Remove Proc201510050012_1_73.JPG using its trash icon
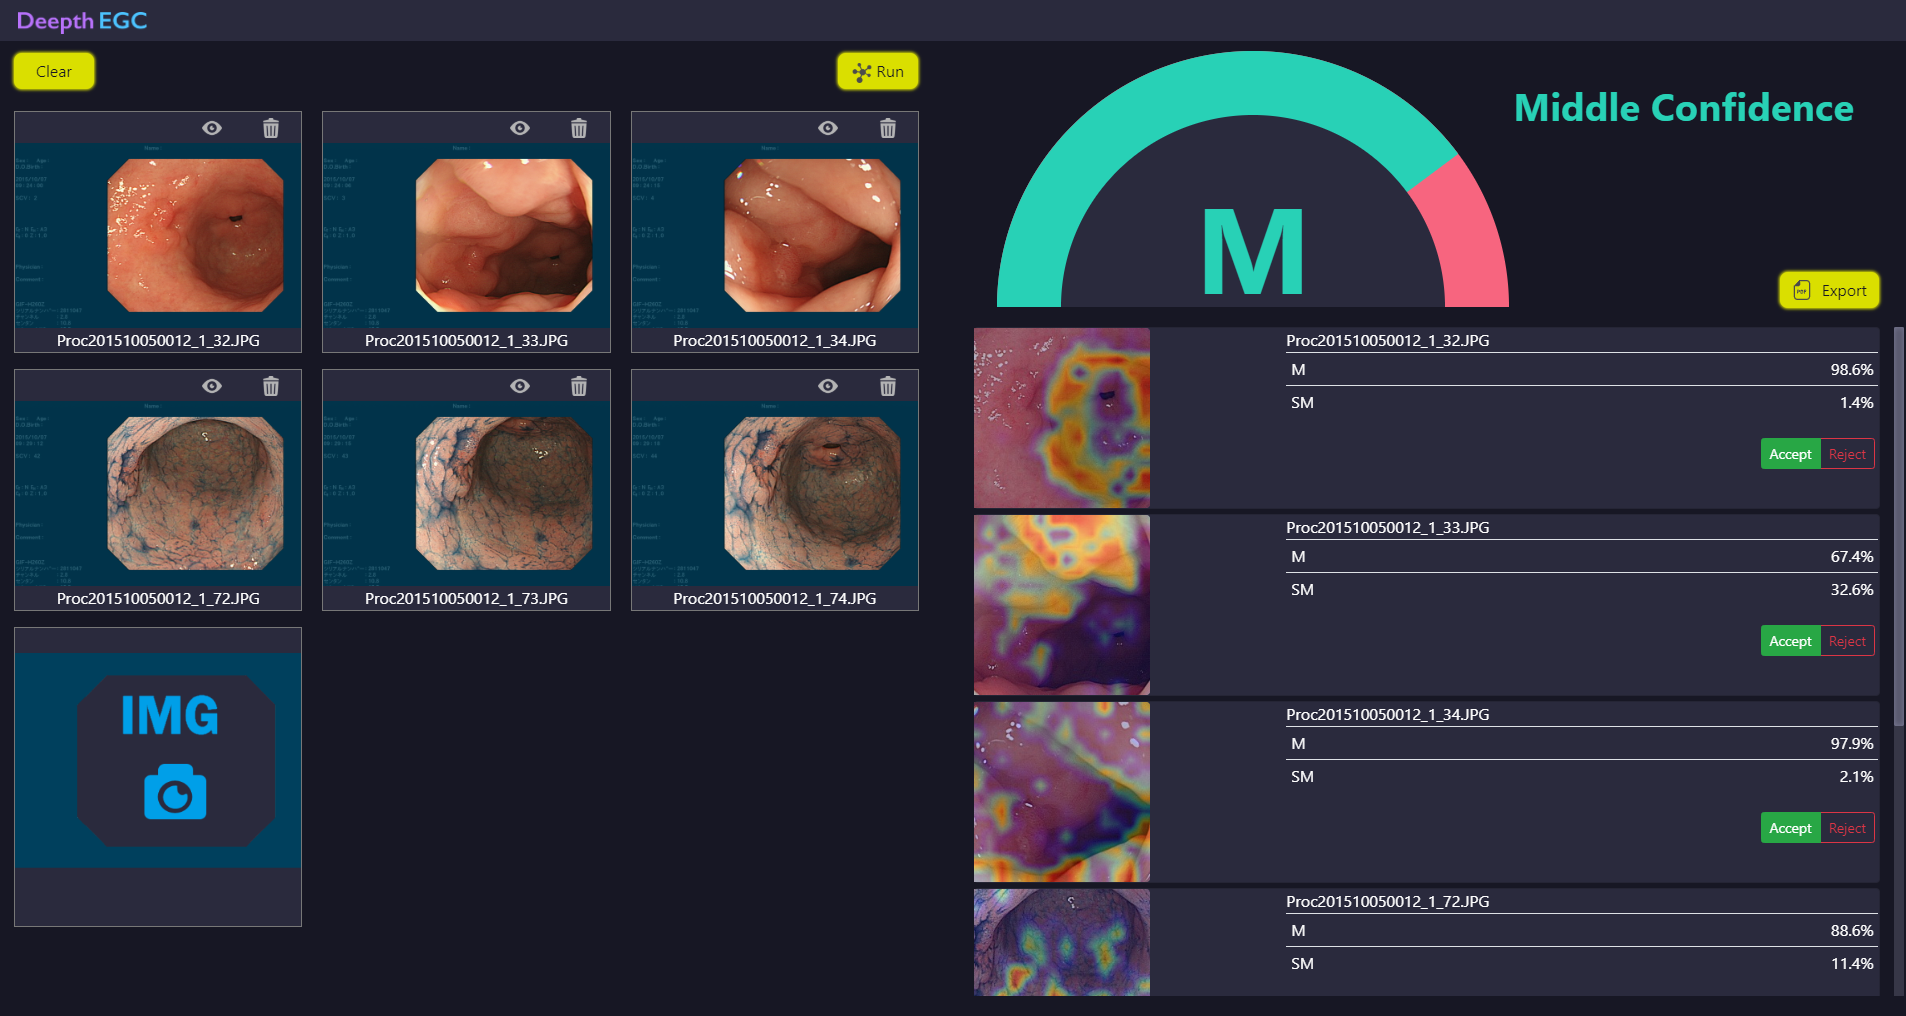 [x=579, y=386]
